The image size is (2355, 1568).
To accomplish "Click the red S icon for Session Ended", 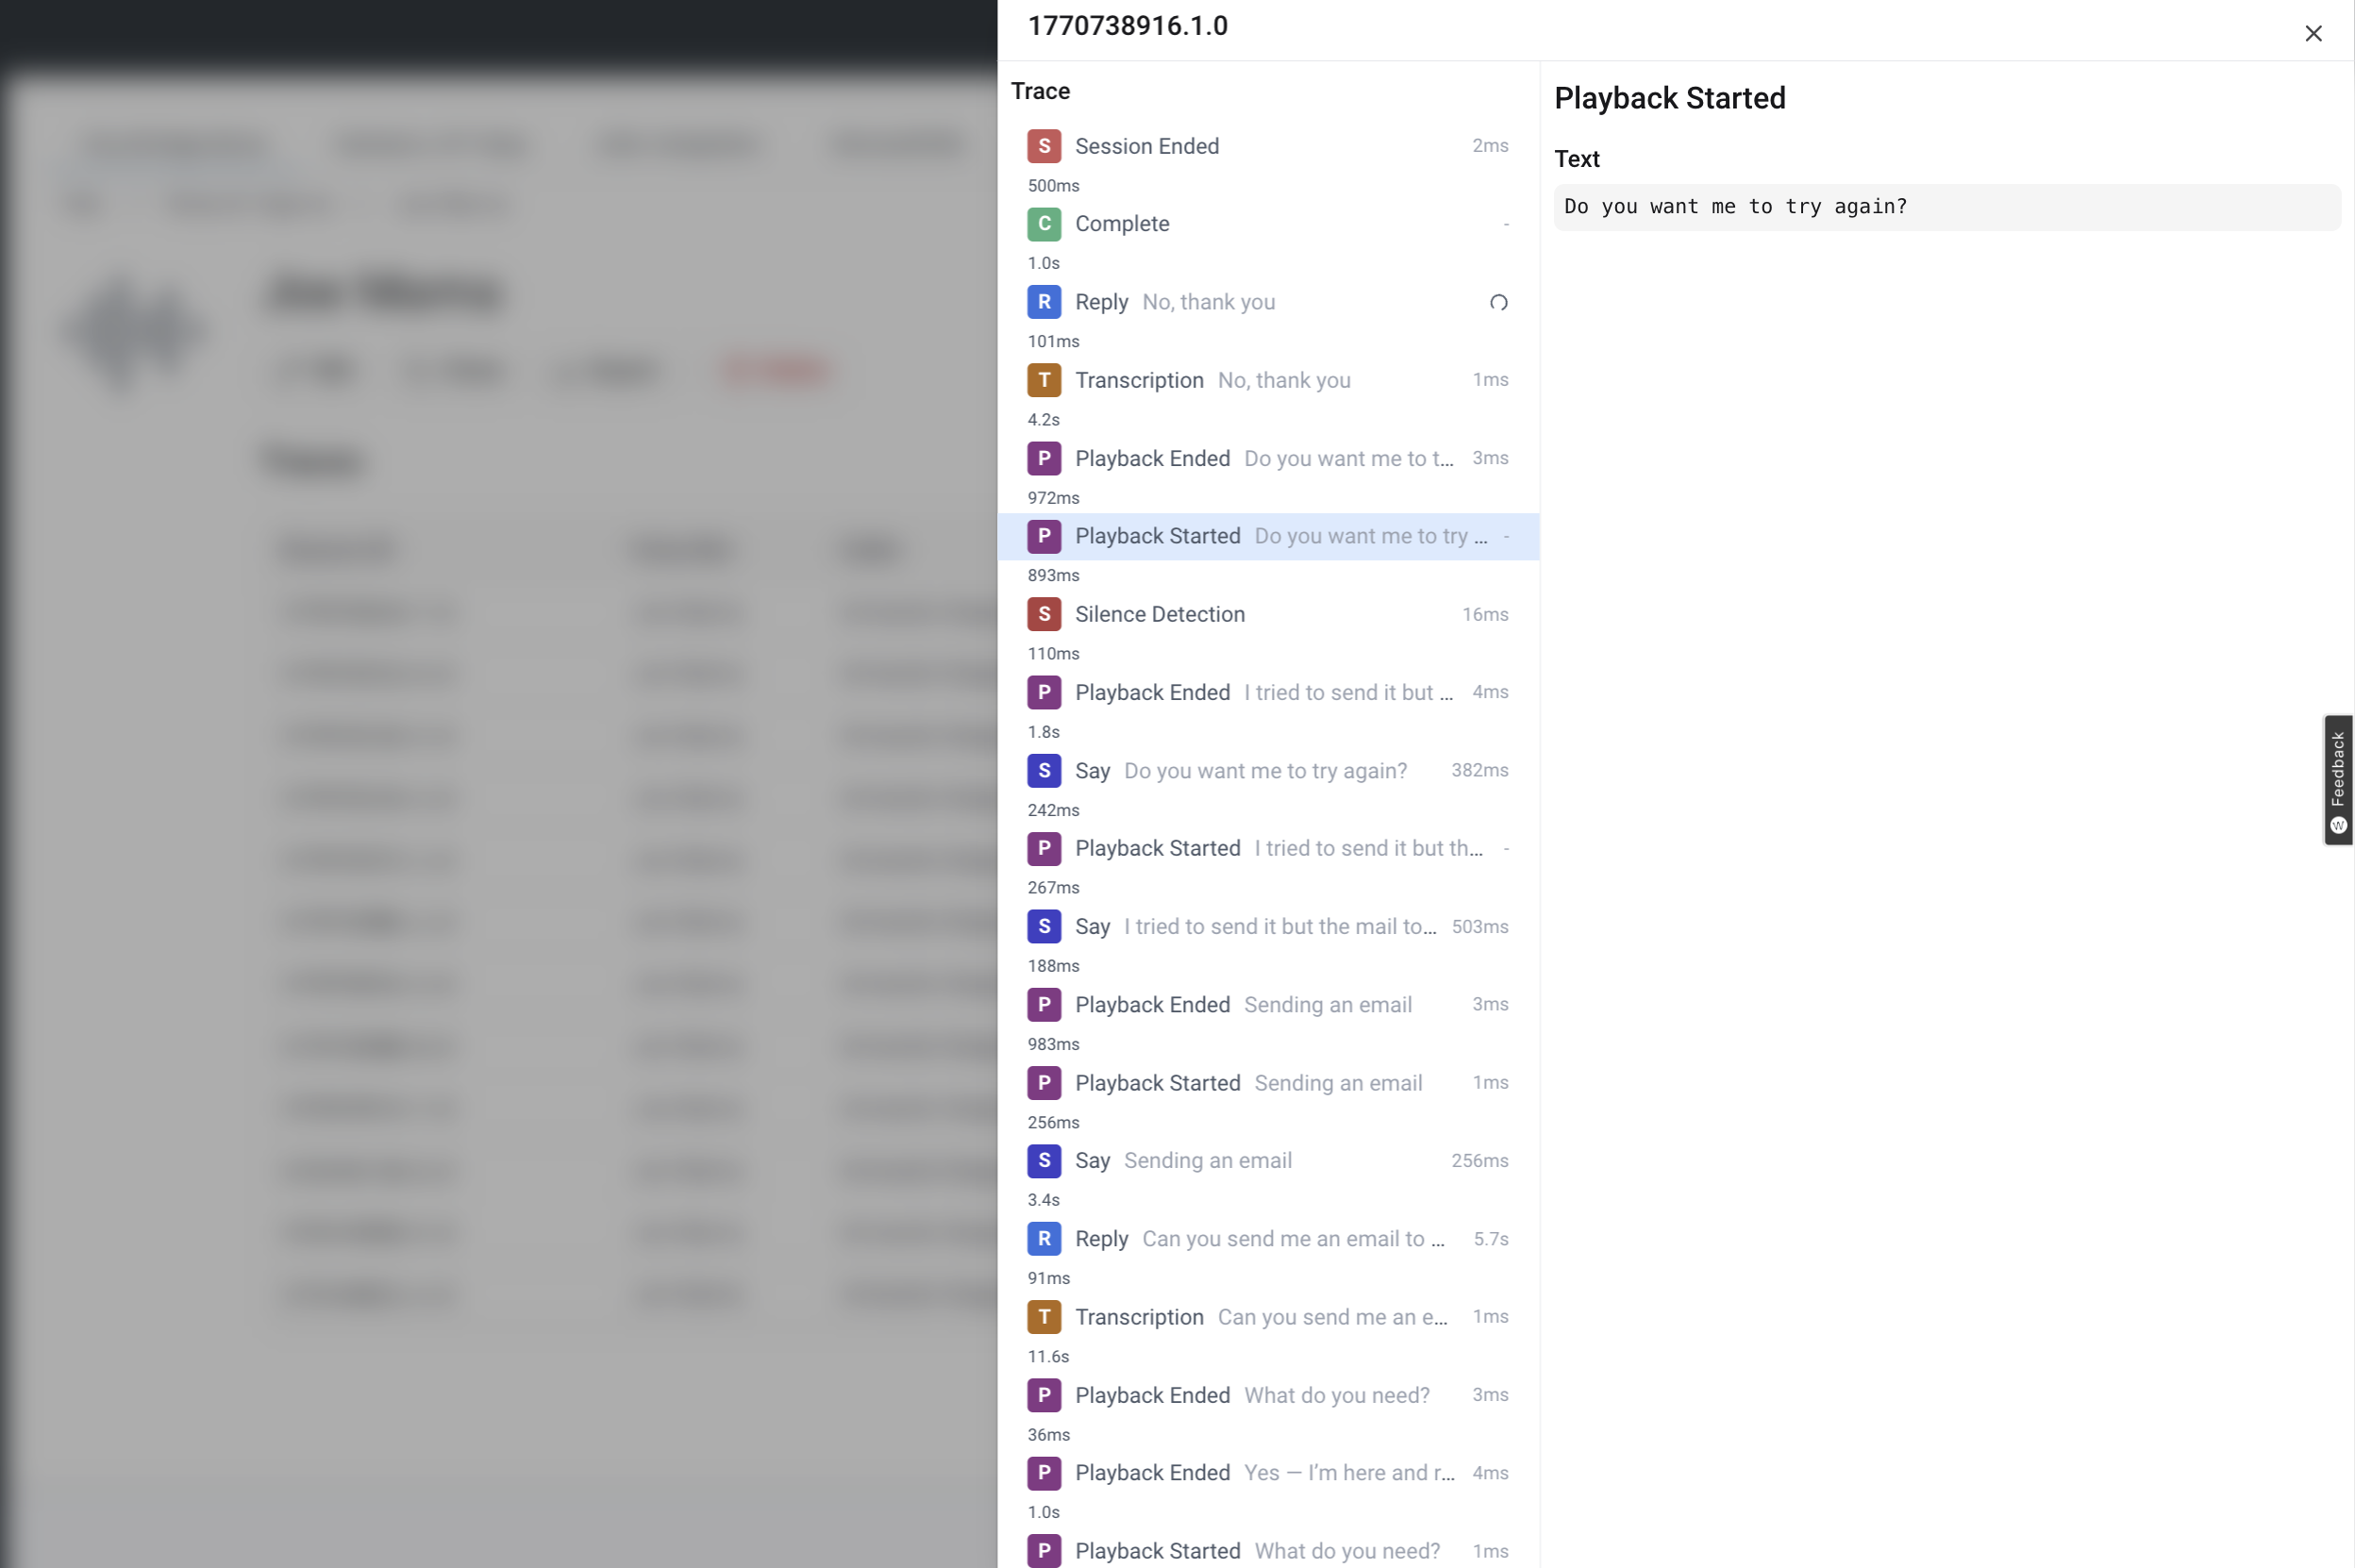I will click(1044, 146).
